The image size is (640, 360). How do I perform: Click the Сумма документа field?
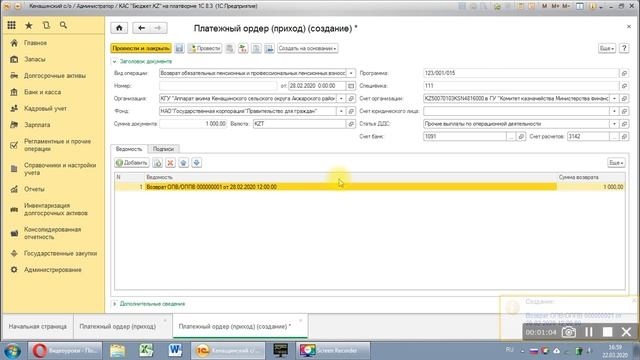point(193,124)
